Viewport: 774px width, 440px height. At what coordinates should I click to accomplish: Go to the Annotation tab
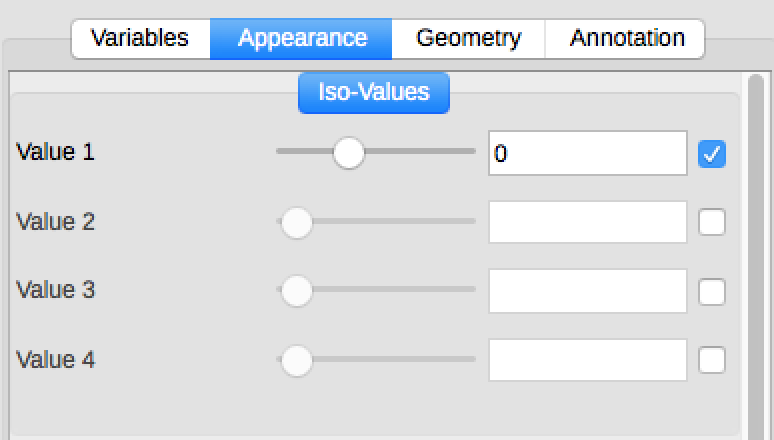click(626, 39)
